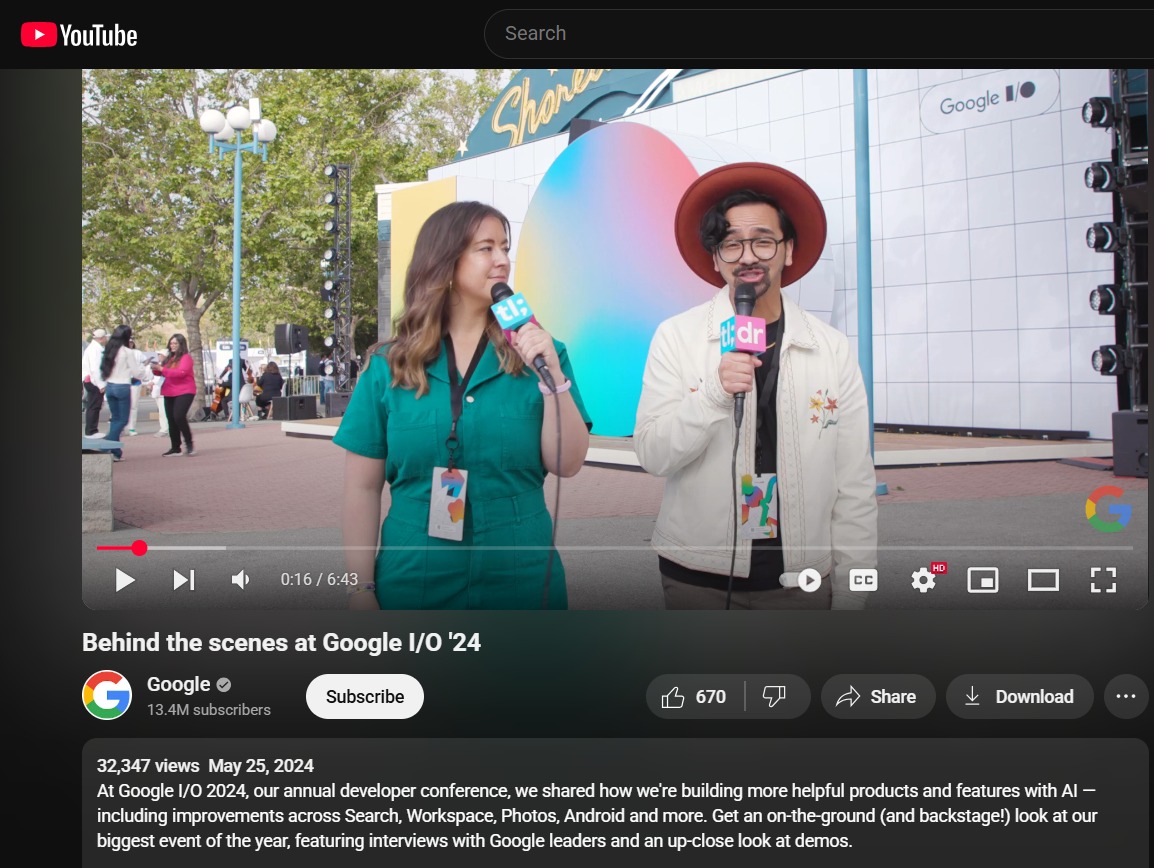Viewport: 1154px width, 868px height.
Task: Click inside the Search field
Action: tap(700, 33)
